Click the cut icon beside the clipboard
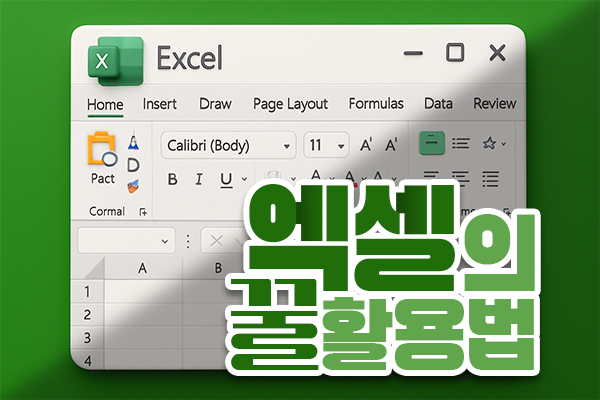600x400 pixels. [133, 142]
